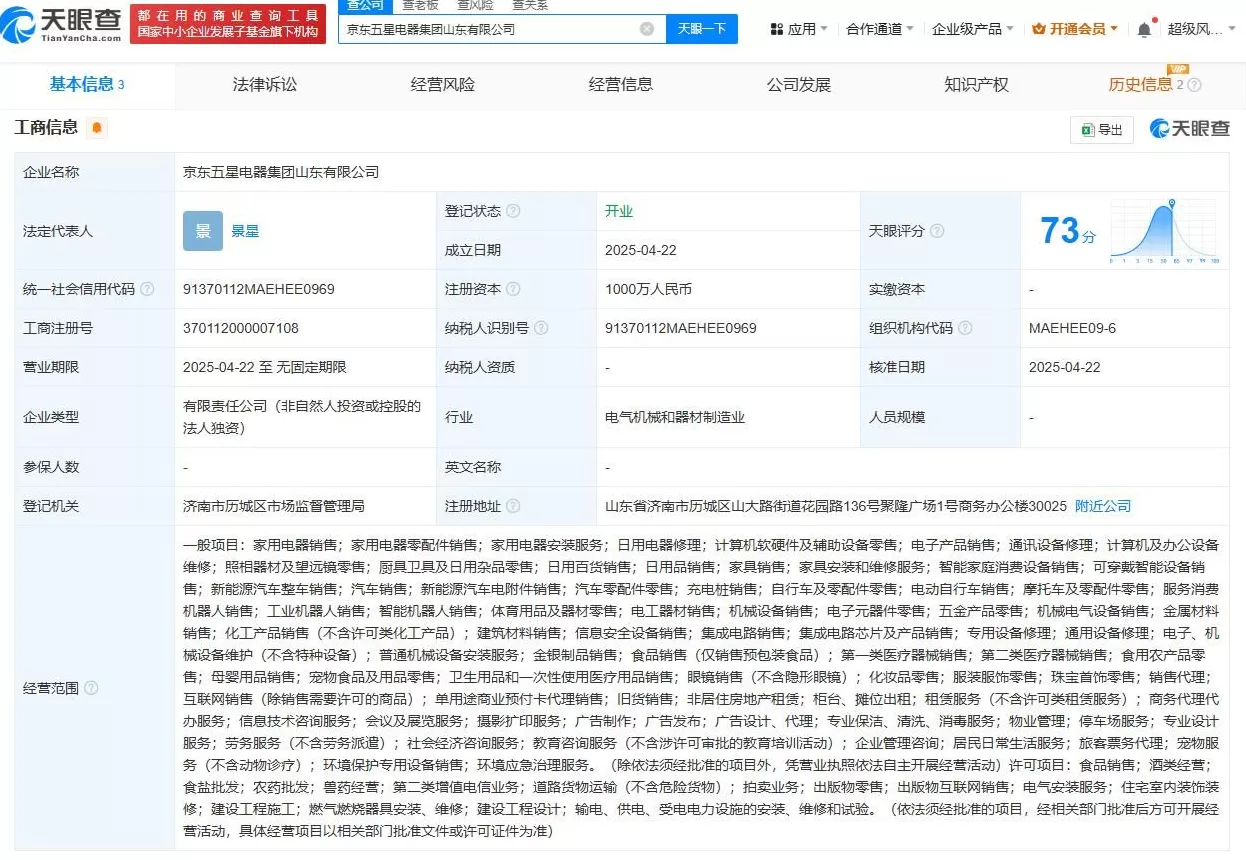Open the 知识产权 tab
This screenshot has width=1246, height=860.
(976, 85)
